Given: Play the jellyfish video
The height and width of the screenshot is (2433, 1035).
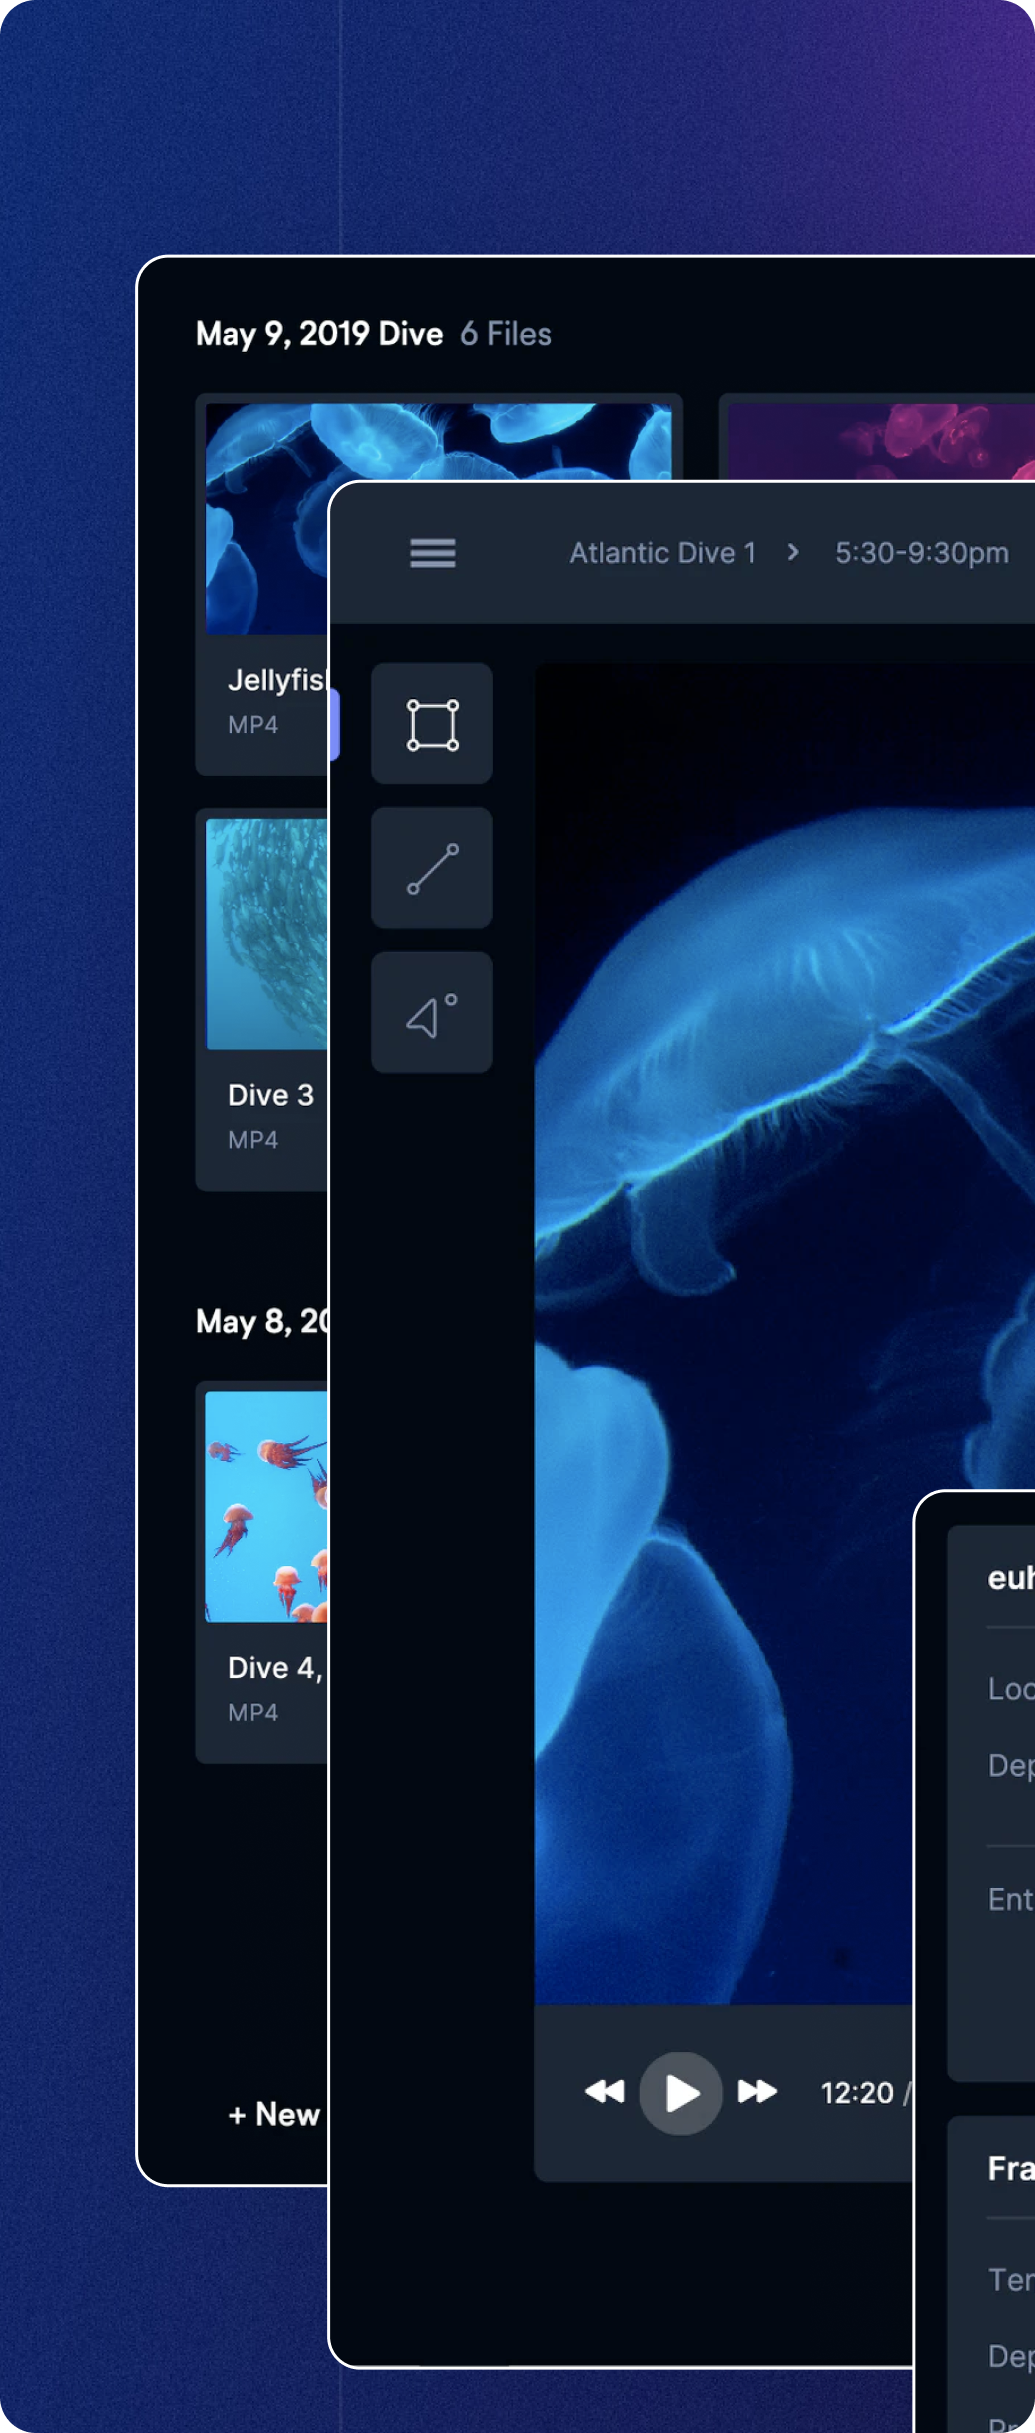Looking at the screenshot, I should (681, 2093).
